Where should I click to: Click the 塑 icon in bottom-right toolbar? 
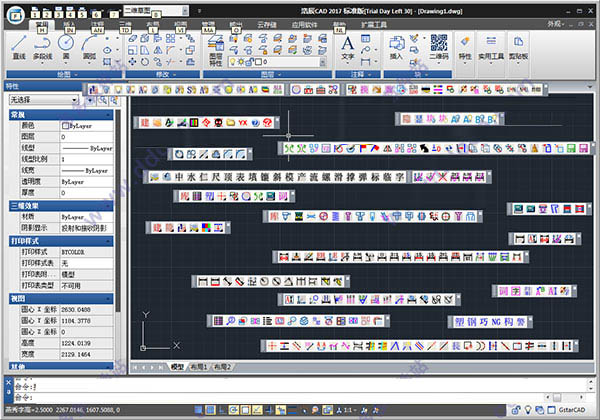tap(459, 322)
